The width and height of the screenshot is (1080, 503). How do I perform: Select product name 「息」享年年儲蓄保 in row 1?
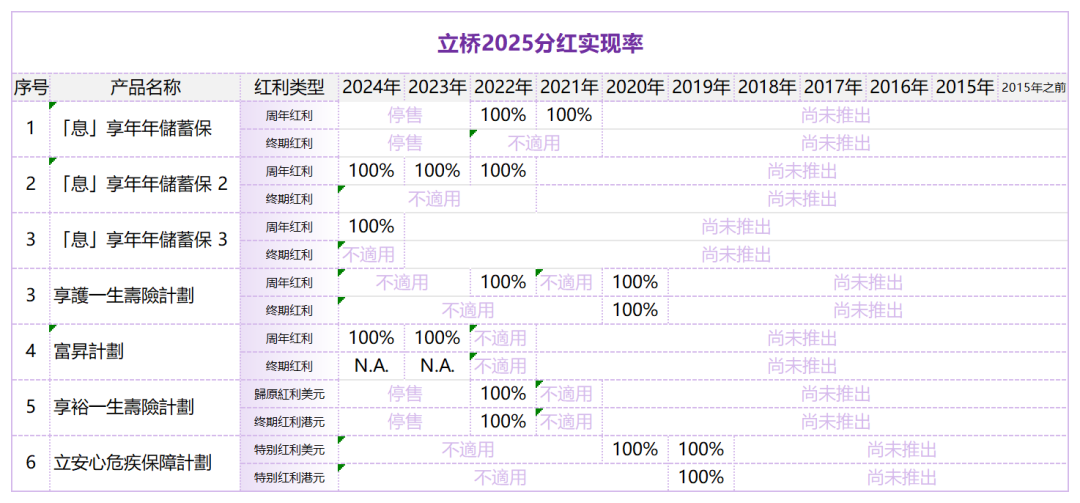click(x=145, y=129)
